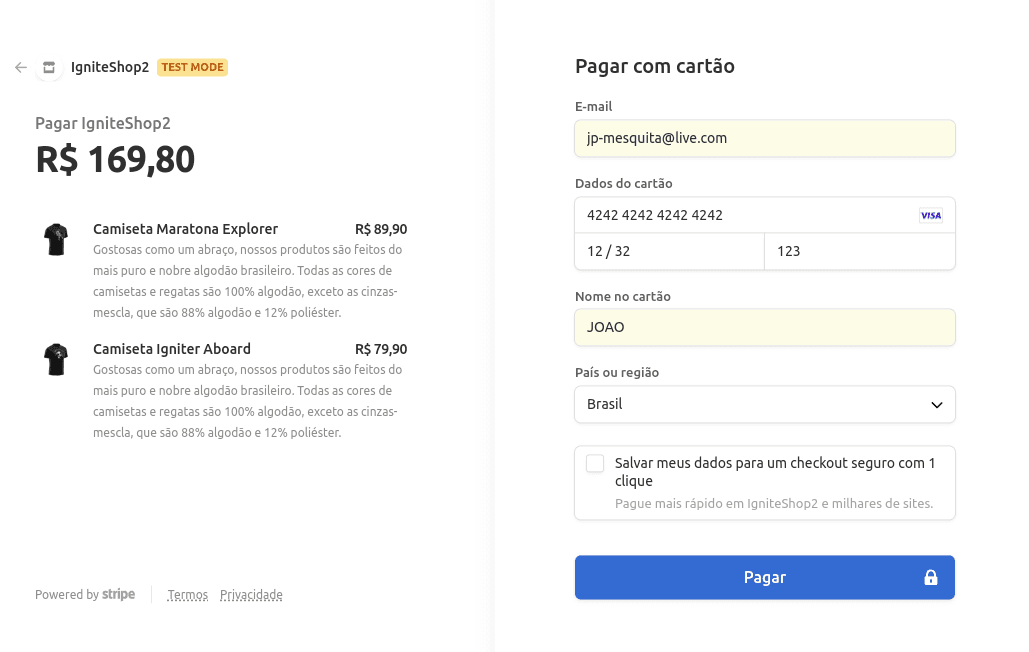Viewport: 1029px width, 652px height.
Task: Click the Camiseta Igniter Aboard shirt image
Action: (x=56, y=359)
